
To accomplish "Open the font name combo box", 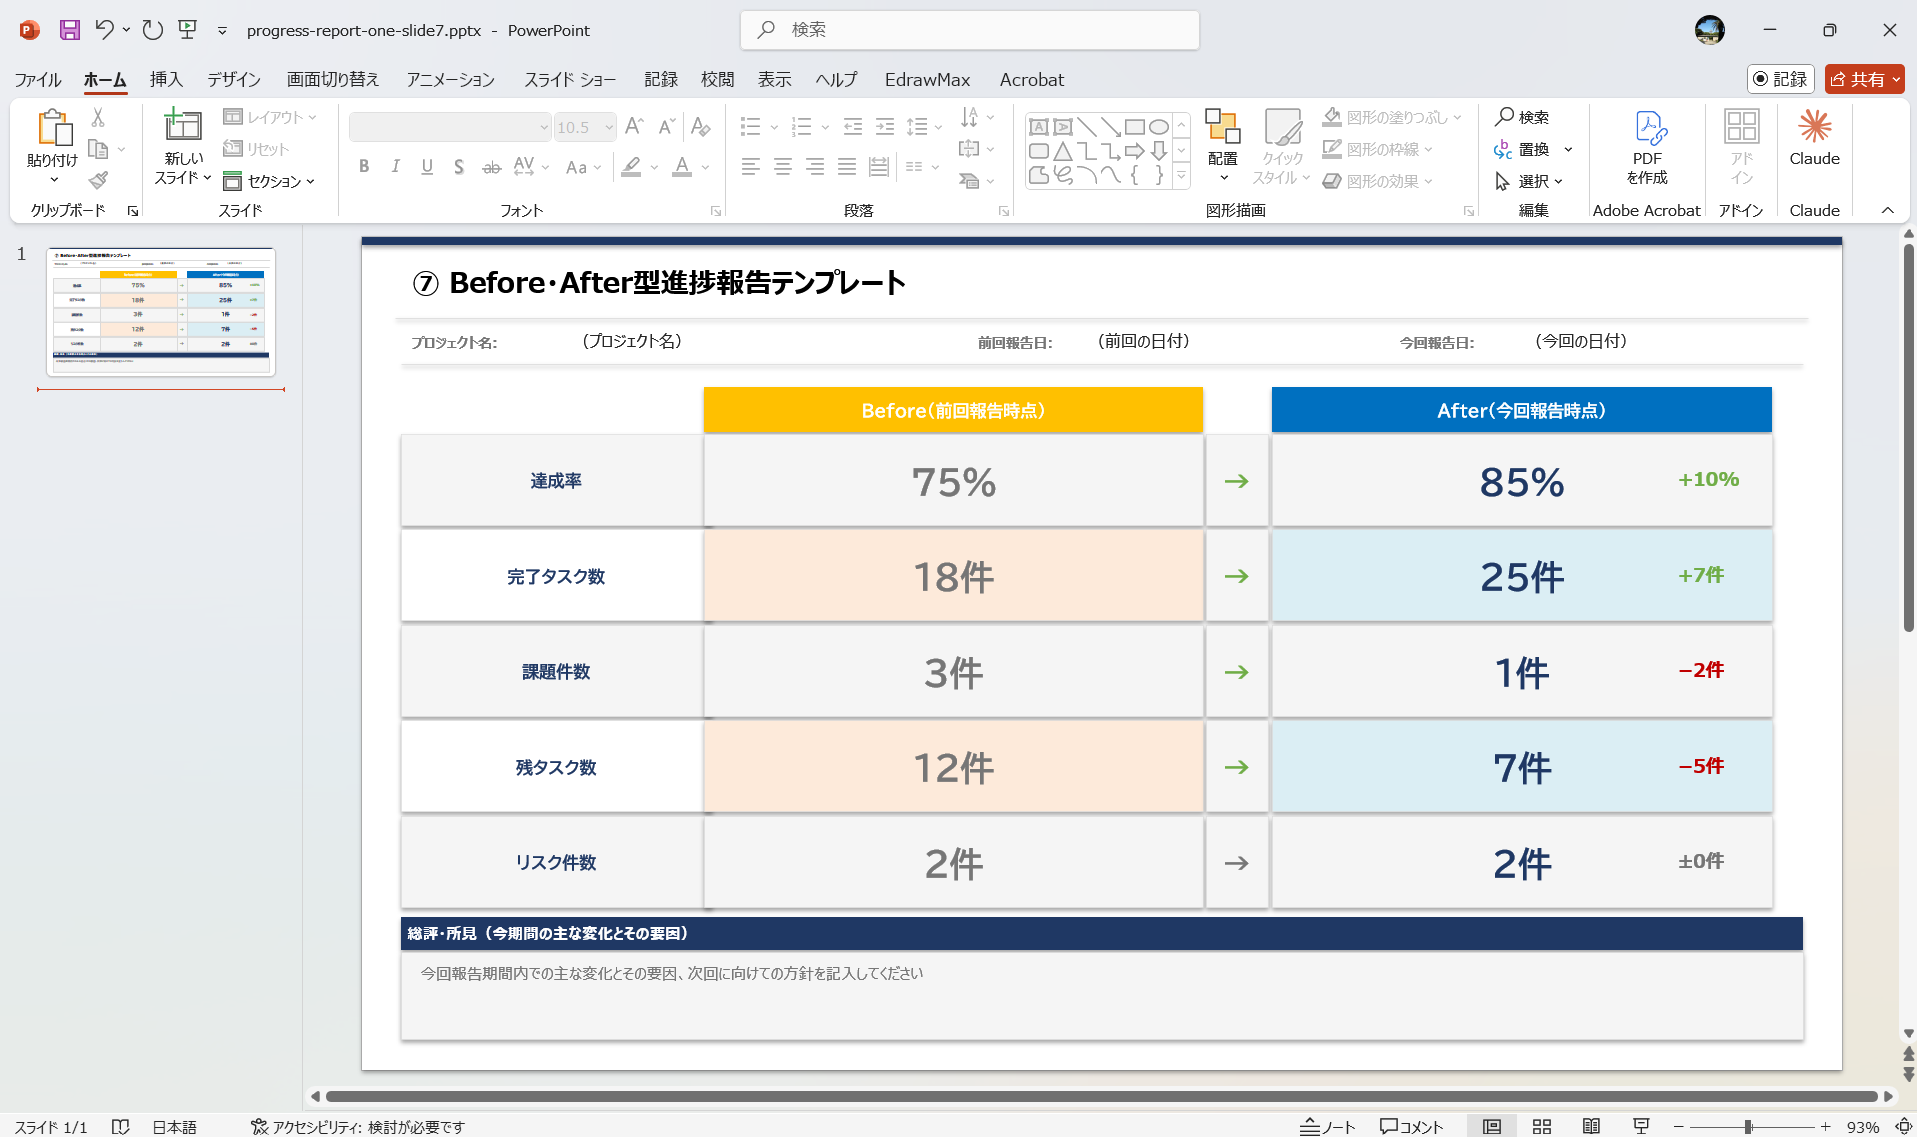I will (x=450, y=127).
